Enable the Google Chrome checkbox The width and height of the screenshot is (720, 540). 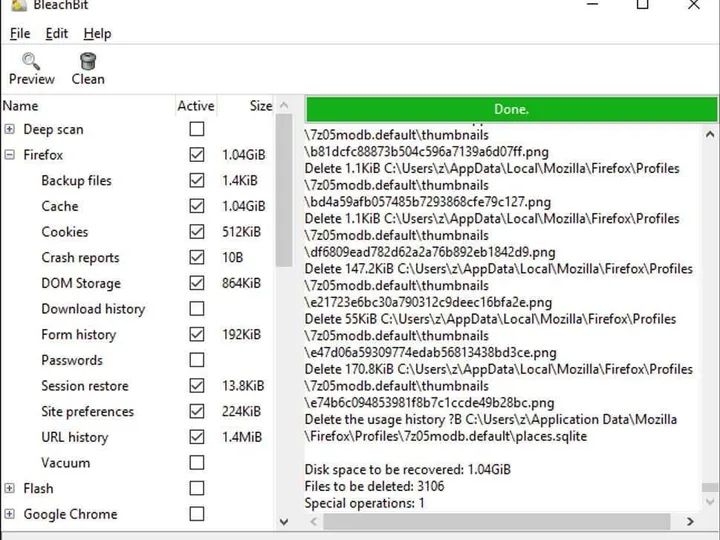tap(197, 514)
